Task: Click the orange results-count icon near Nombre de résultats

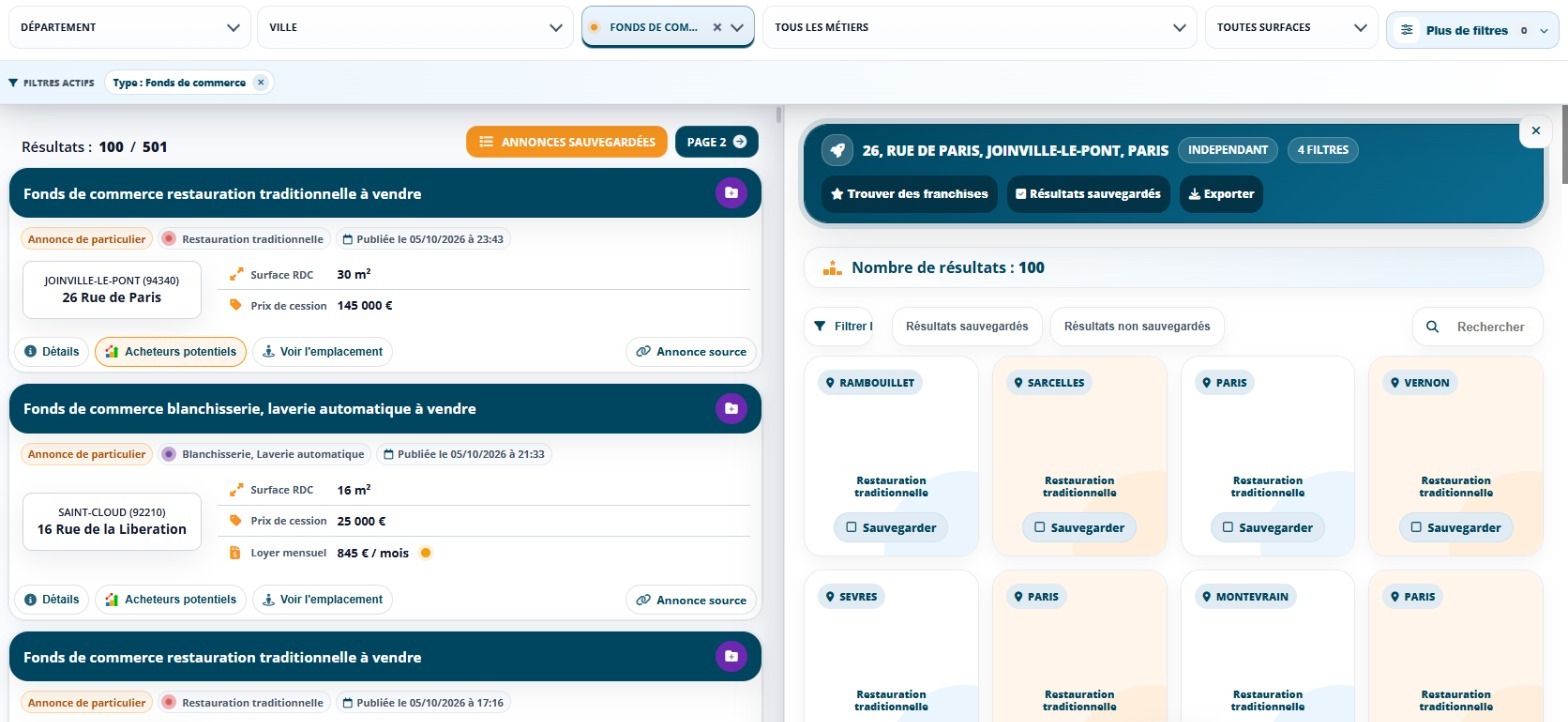Action: (x=832, y=268)
